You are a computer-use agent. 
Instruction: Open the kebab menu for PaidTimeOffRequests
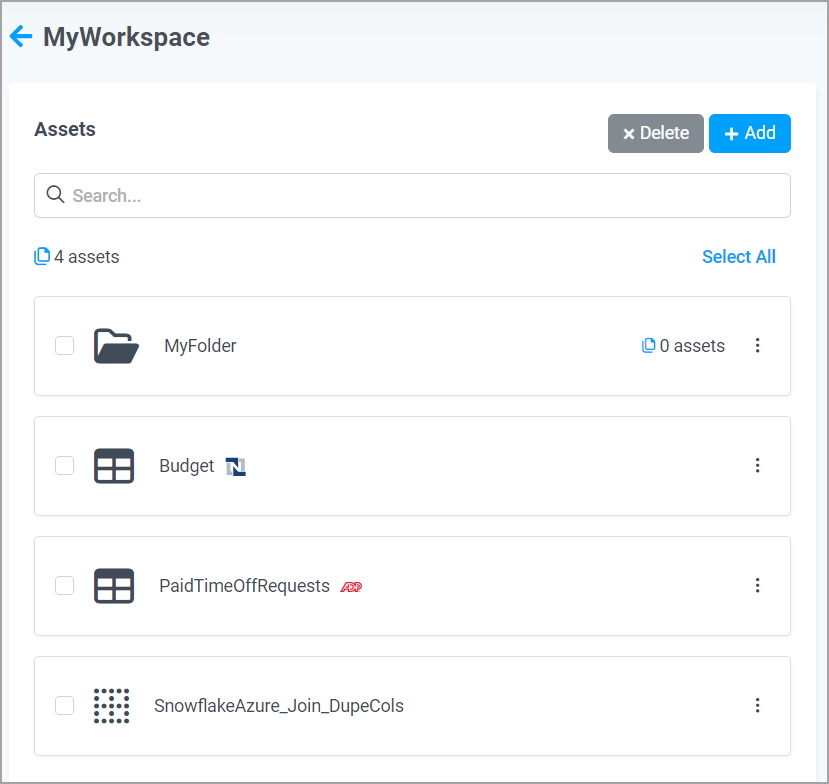point(758,585)
